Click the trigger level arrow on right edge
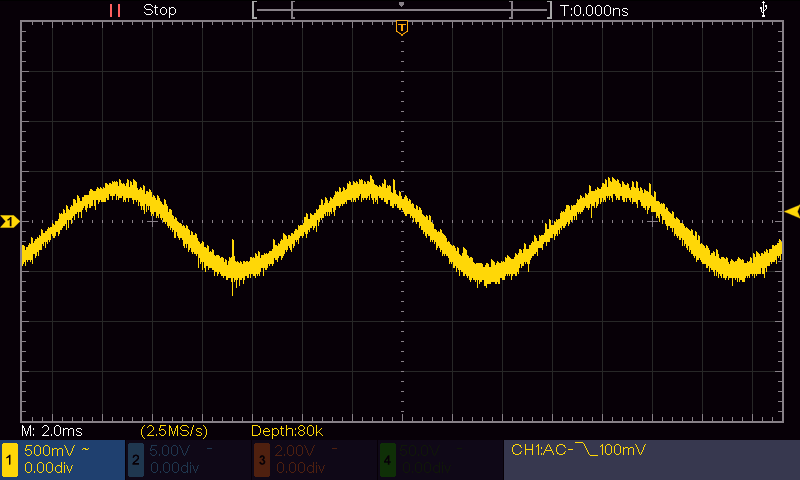The width and height of the screenshot is (800, 480). [792, 211]
